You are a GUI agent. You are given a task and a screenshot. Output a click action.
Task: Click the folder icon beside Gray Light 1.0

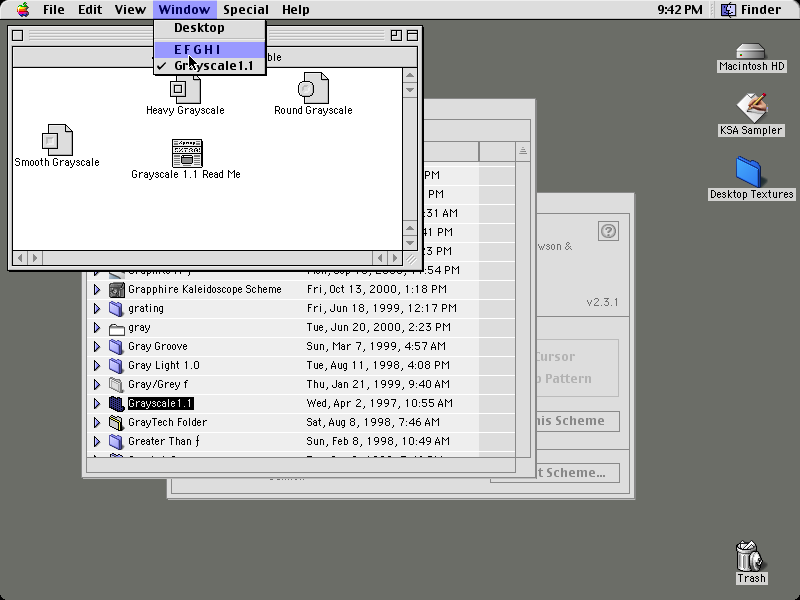117,366
